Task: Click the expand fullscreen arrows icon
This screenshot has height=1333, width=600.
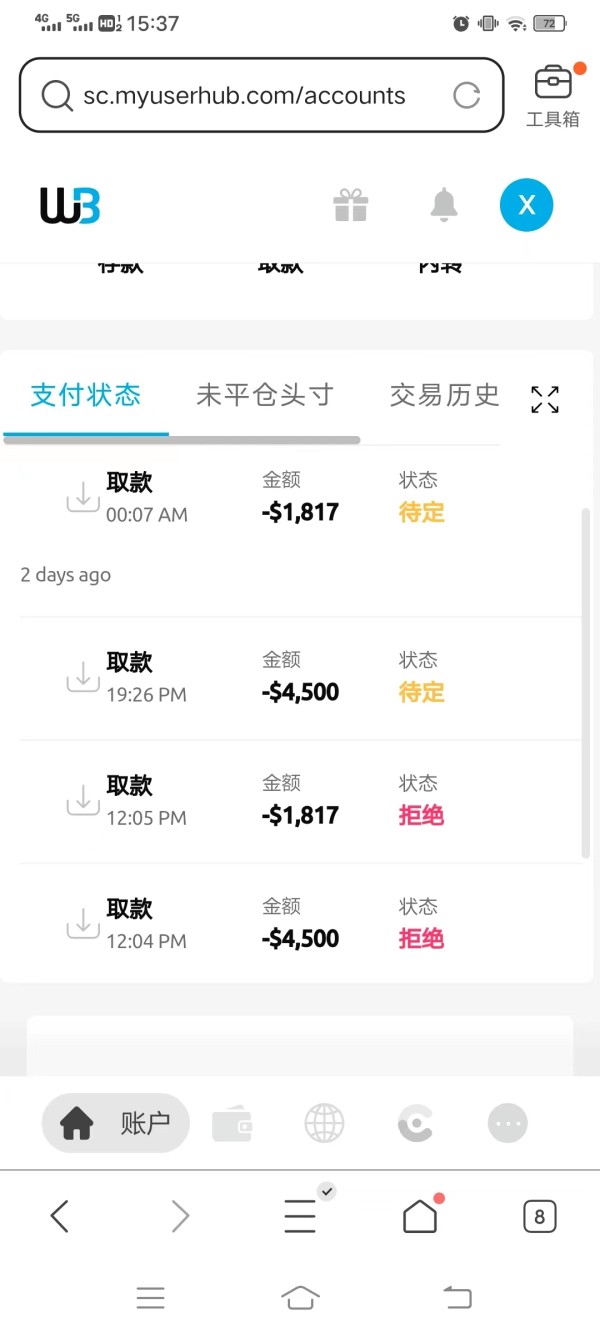Action: pos(545,399)
